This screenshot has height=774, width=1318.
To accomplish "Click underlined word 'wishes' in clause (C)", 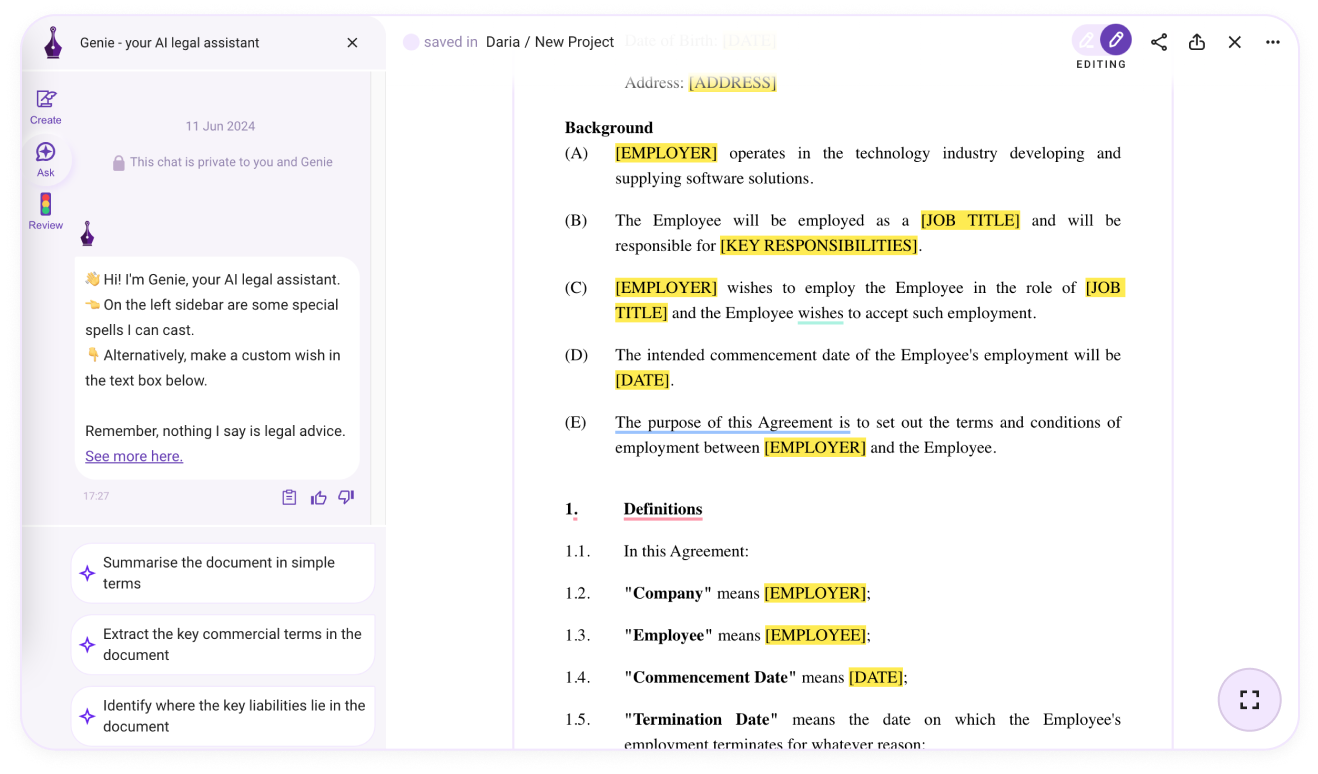I will pos(821,313).
